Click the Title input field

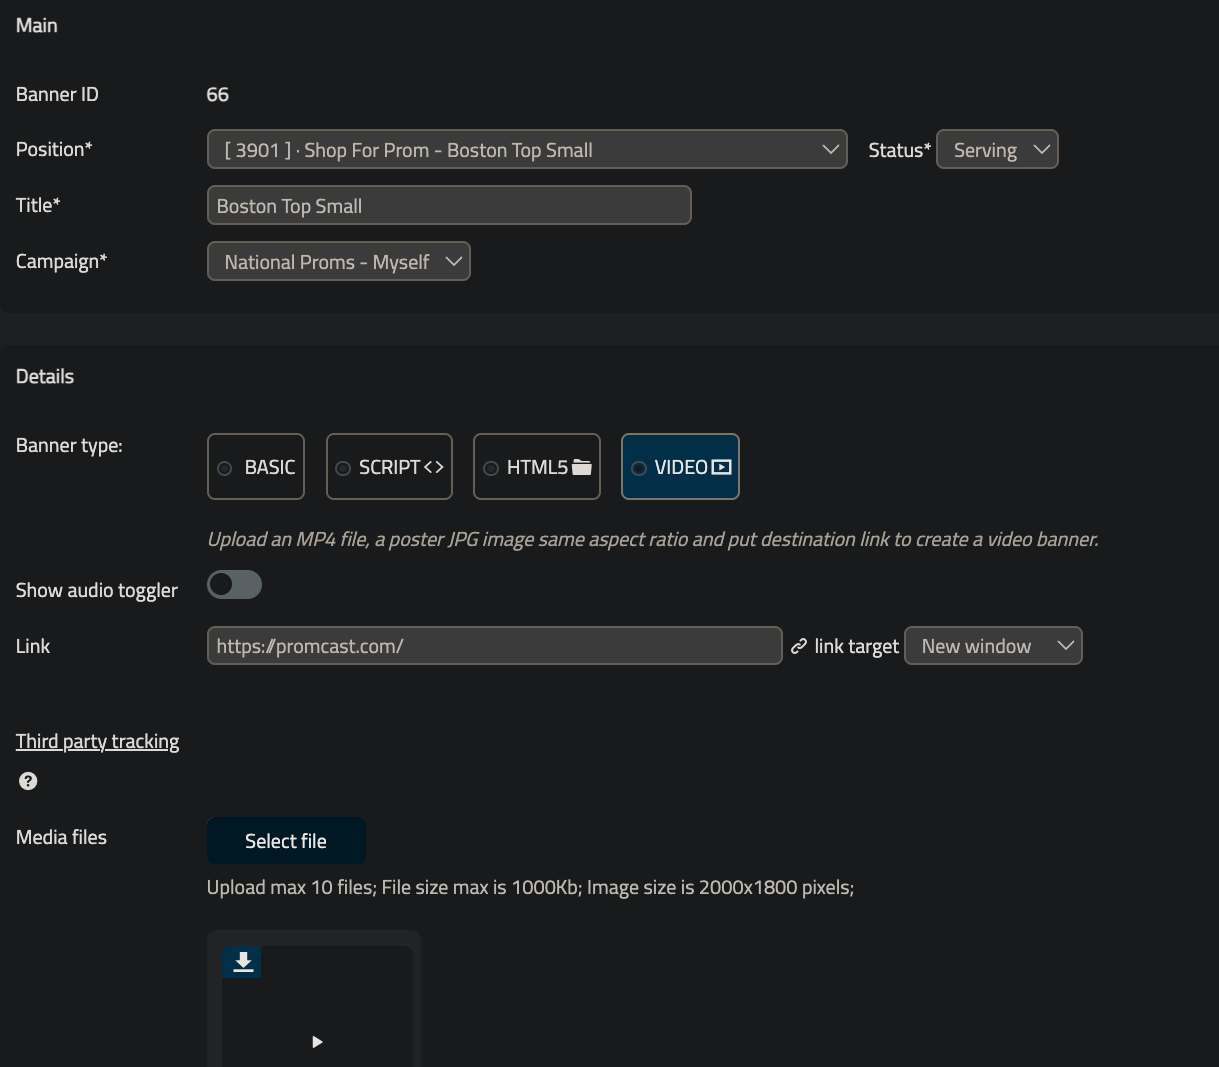pyautogui.click(x=449, y=206)
